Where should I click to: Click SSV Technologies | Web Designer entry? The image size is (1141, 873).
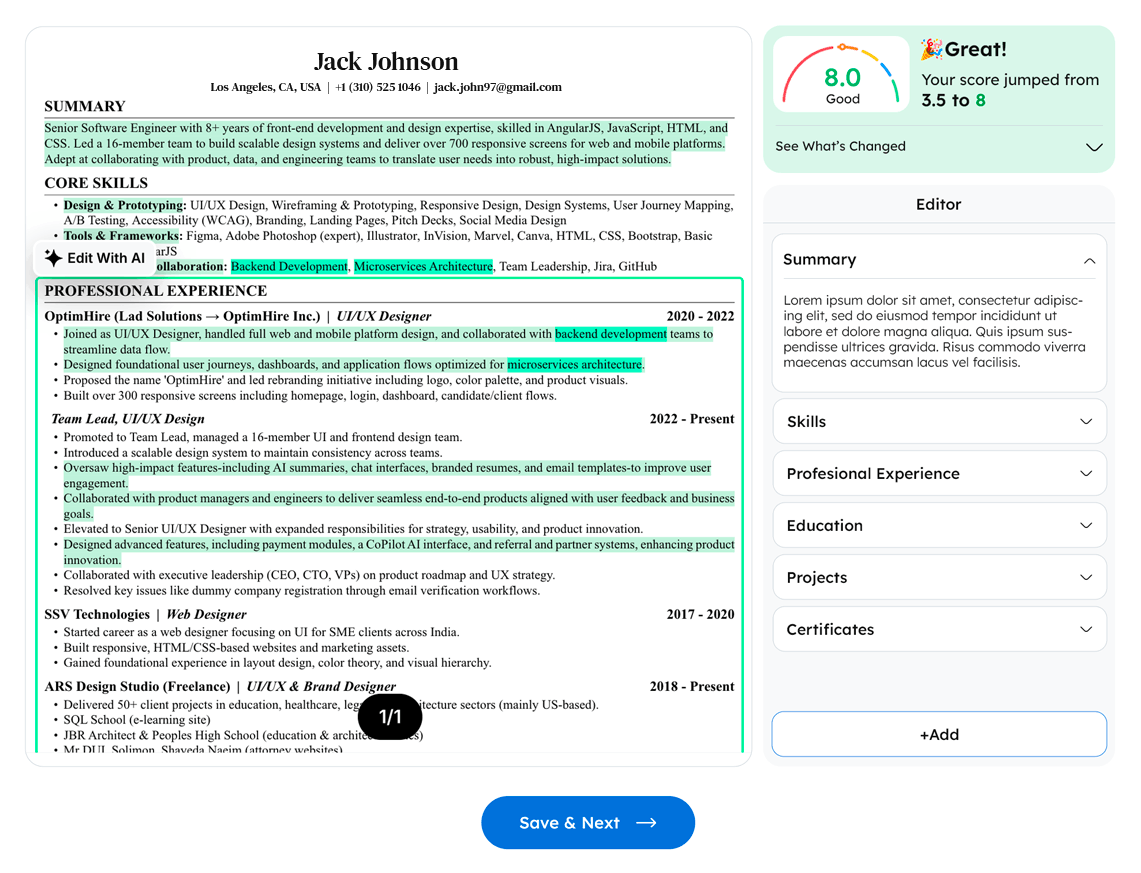coord(146,615)
